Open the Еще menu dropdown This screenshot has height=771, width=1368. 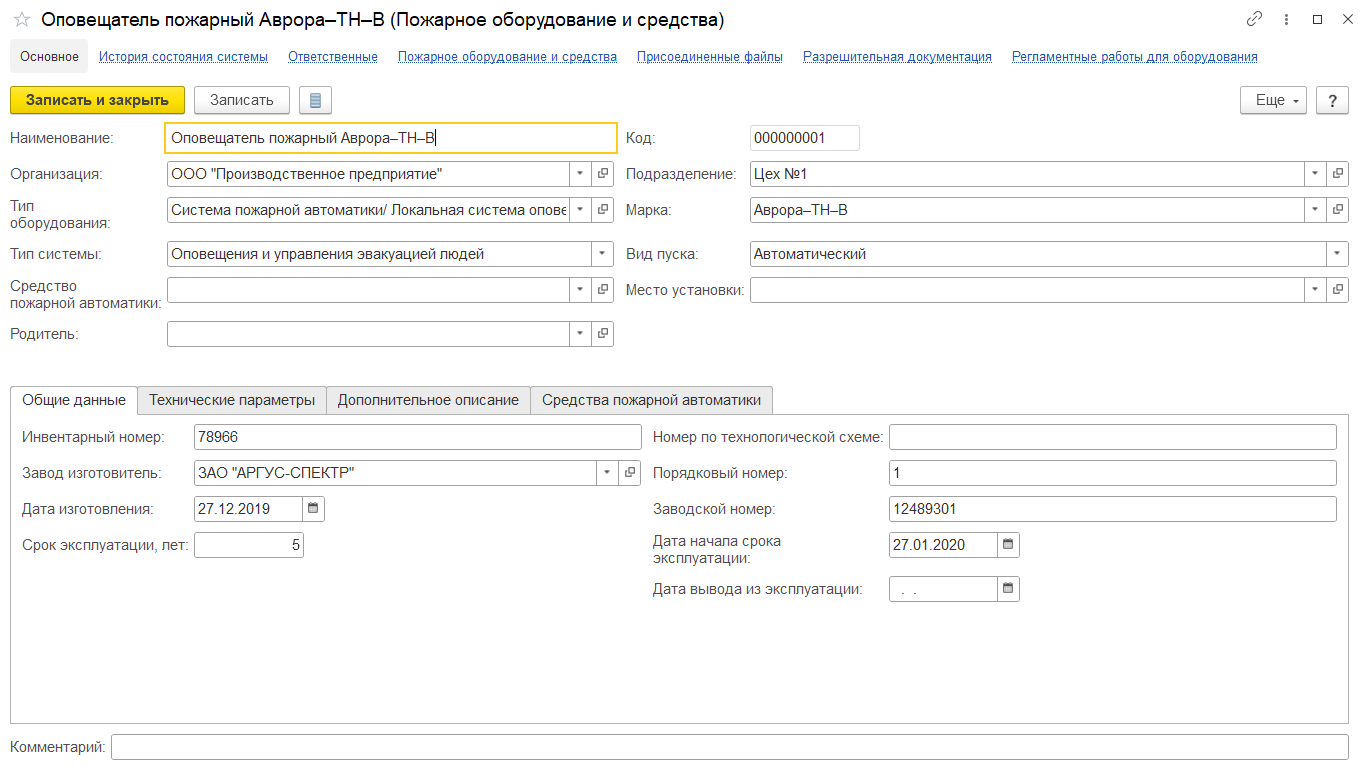coord(1273,100)
